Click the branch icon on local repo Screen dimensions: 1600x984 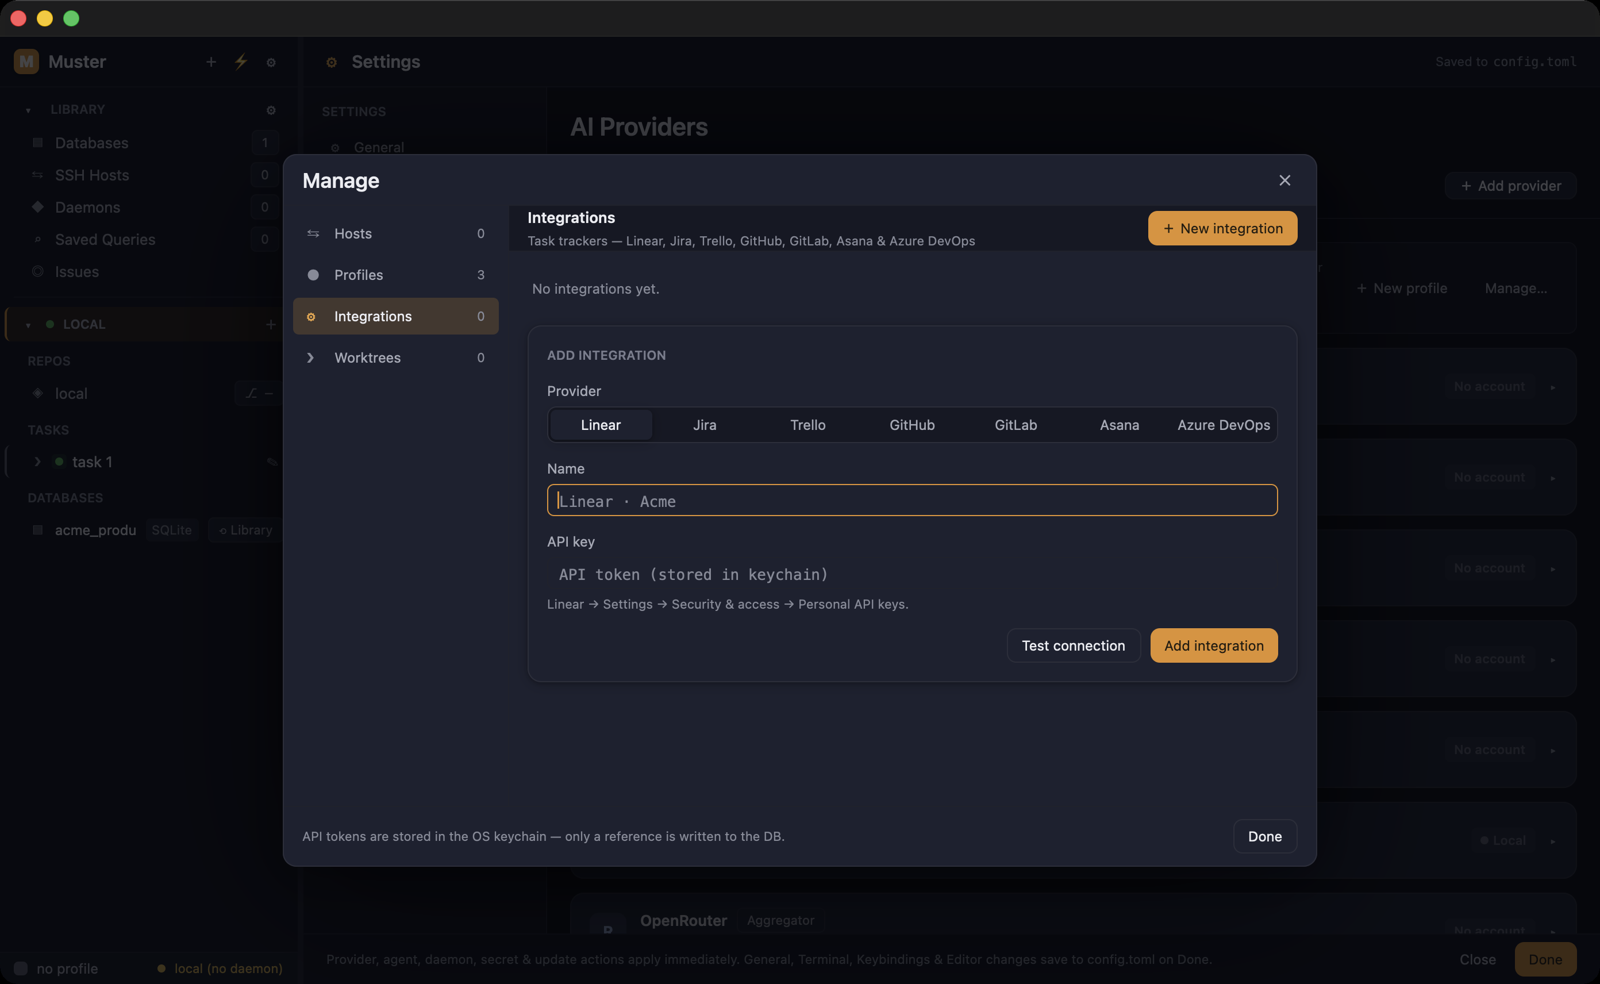[251, 394]
